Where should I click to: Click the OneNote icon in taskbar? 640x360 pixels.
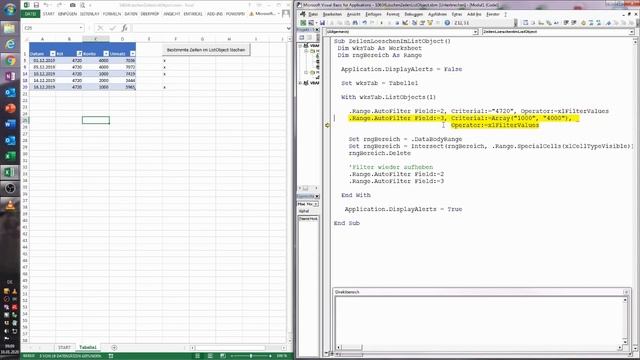pyautogui.click(x=10, y=76)
